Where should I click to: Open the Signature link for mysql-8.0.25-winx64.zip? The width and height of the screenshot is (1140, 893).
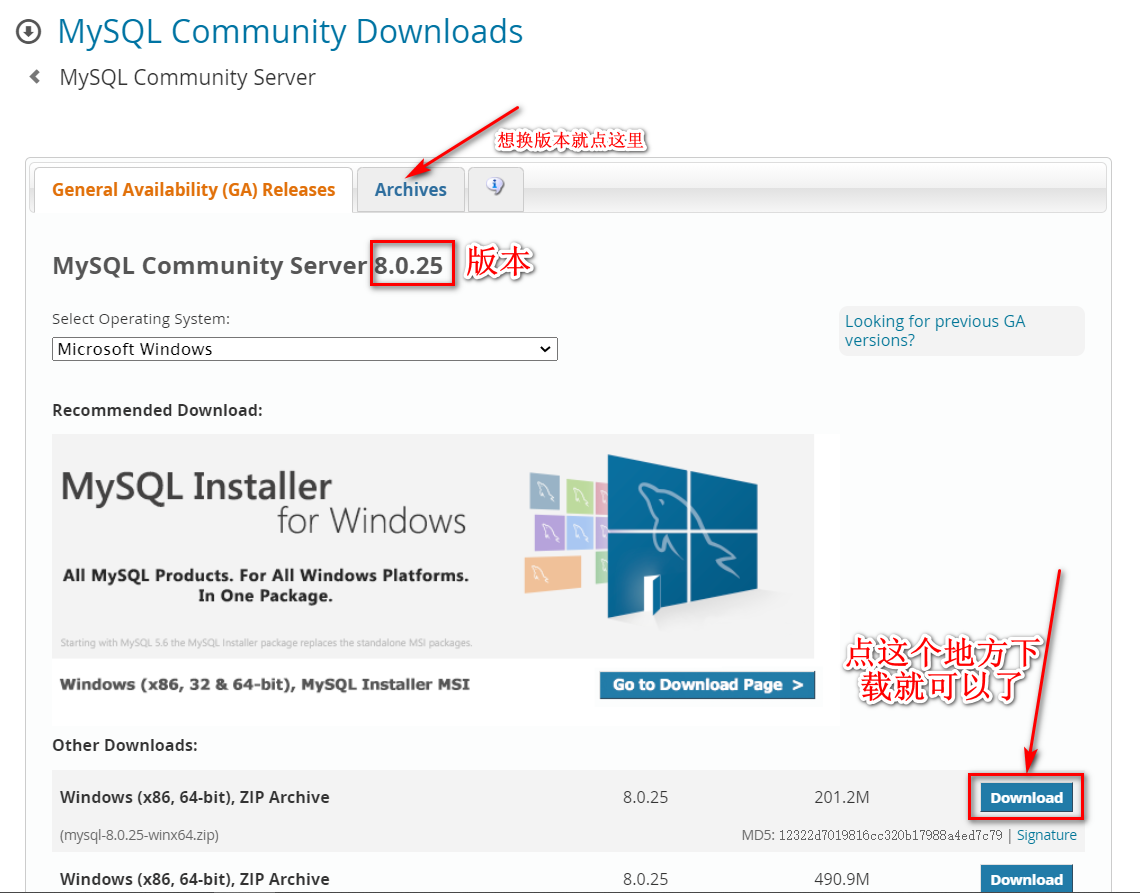[1046, 835]
